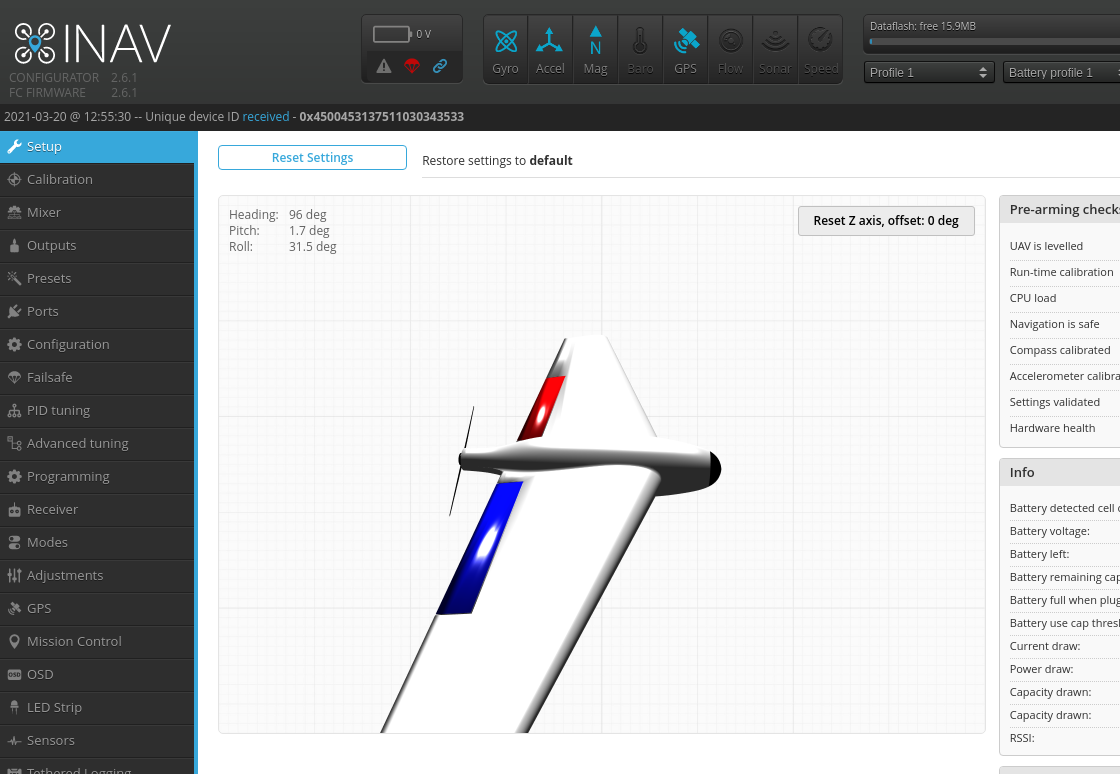Click the Dataflash free space bar

[x=994, y=41]
